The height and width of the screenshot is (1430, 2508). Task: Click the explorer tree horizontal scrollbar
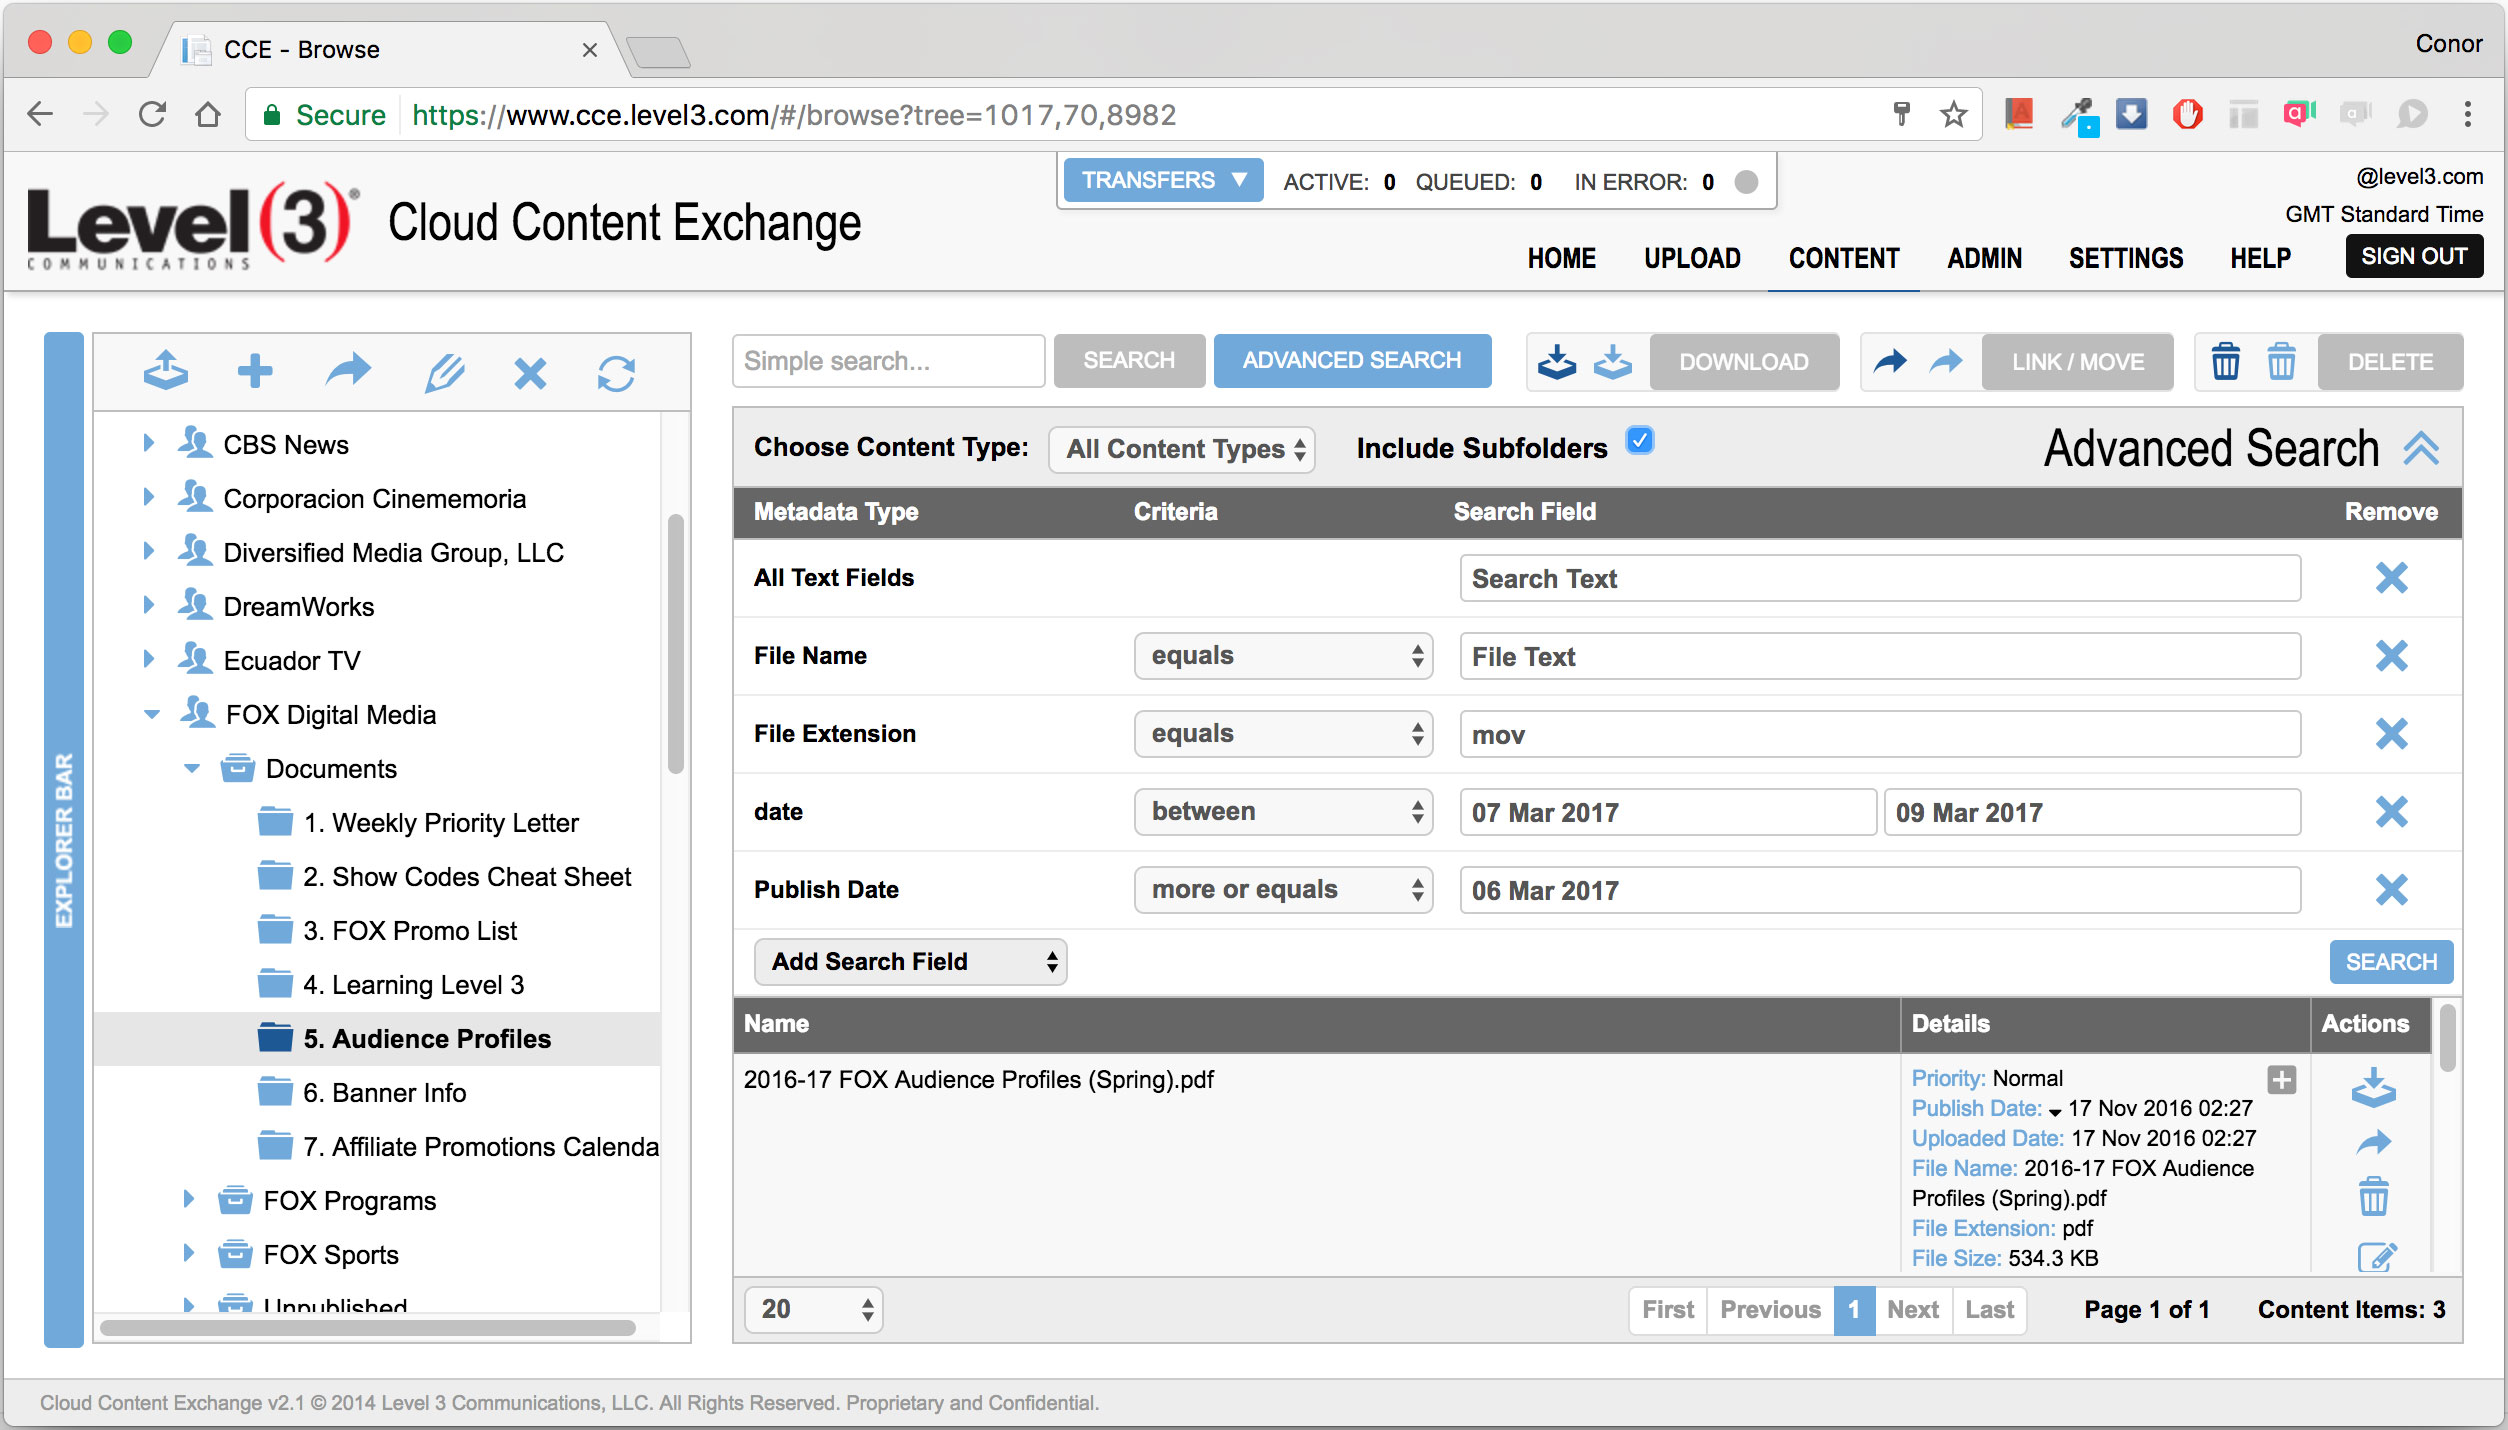pos(367,1328)
